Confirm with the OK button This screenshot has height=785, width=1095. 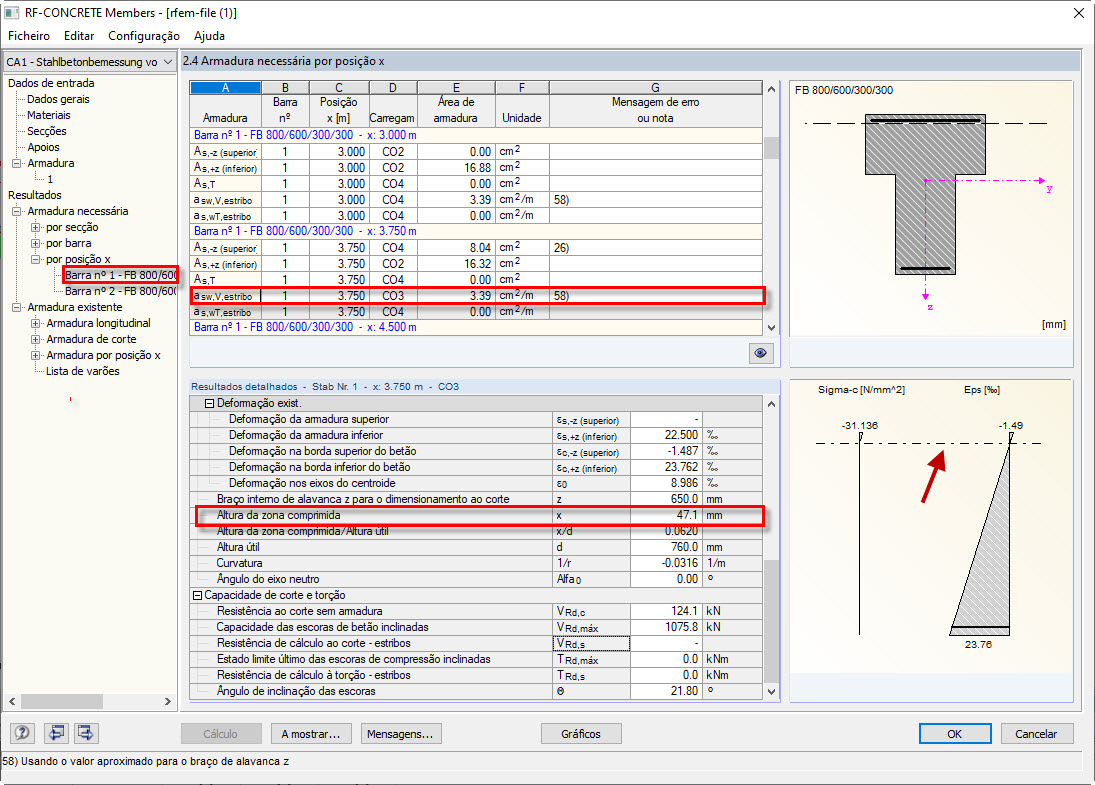tap(955, 734)
